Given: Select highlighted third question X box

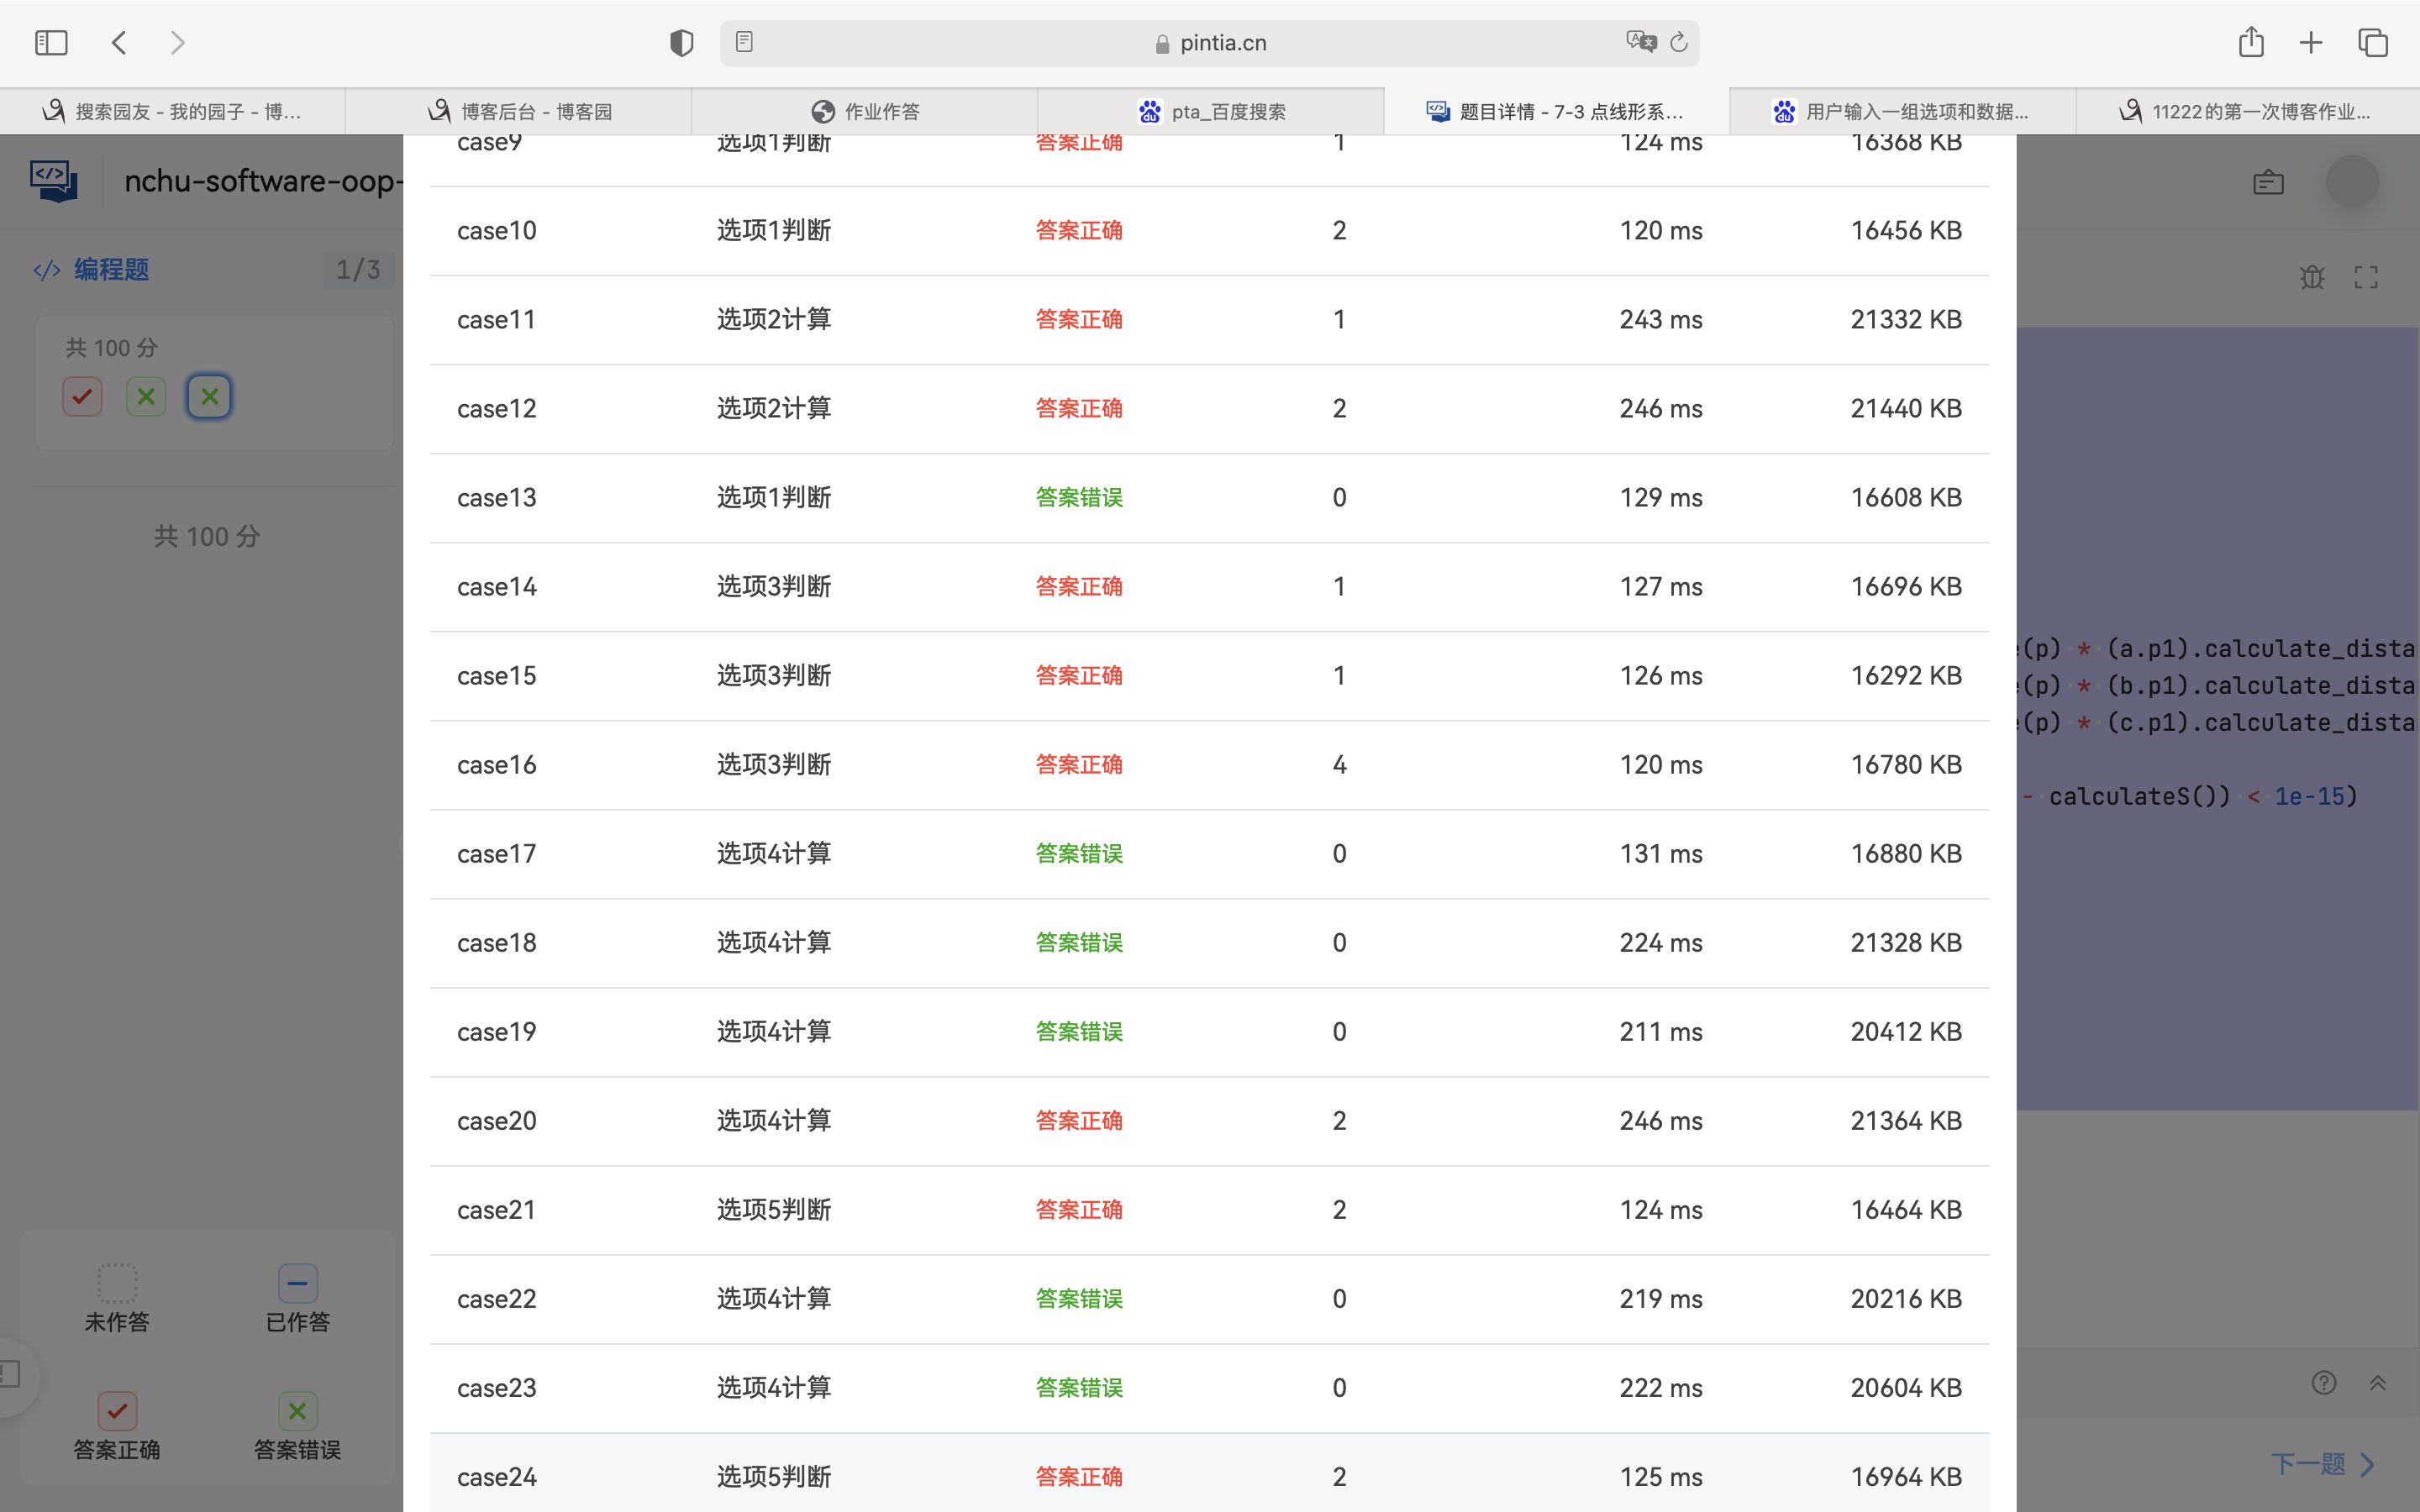Looking at the screenshot, I should coord(209,397).
